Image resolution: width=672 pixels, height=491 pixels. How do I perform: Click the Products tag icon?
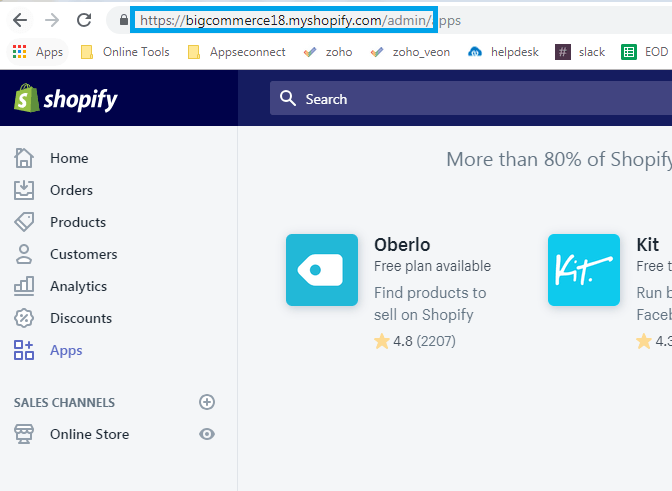(24, 222)
